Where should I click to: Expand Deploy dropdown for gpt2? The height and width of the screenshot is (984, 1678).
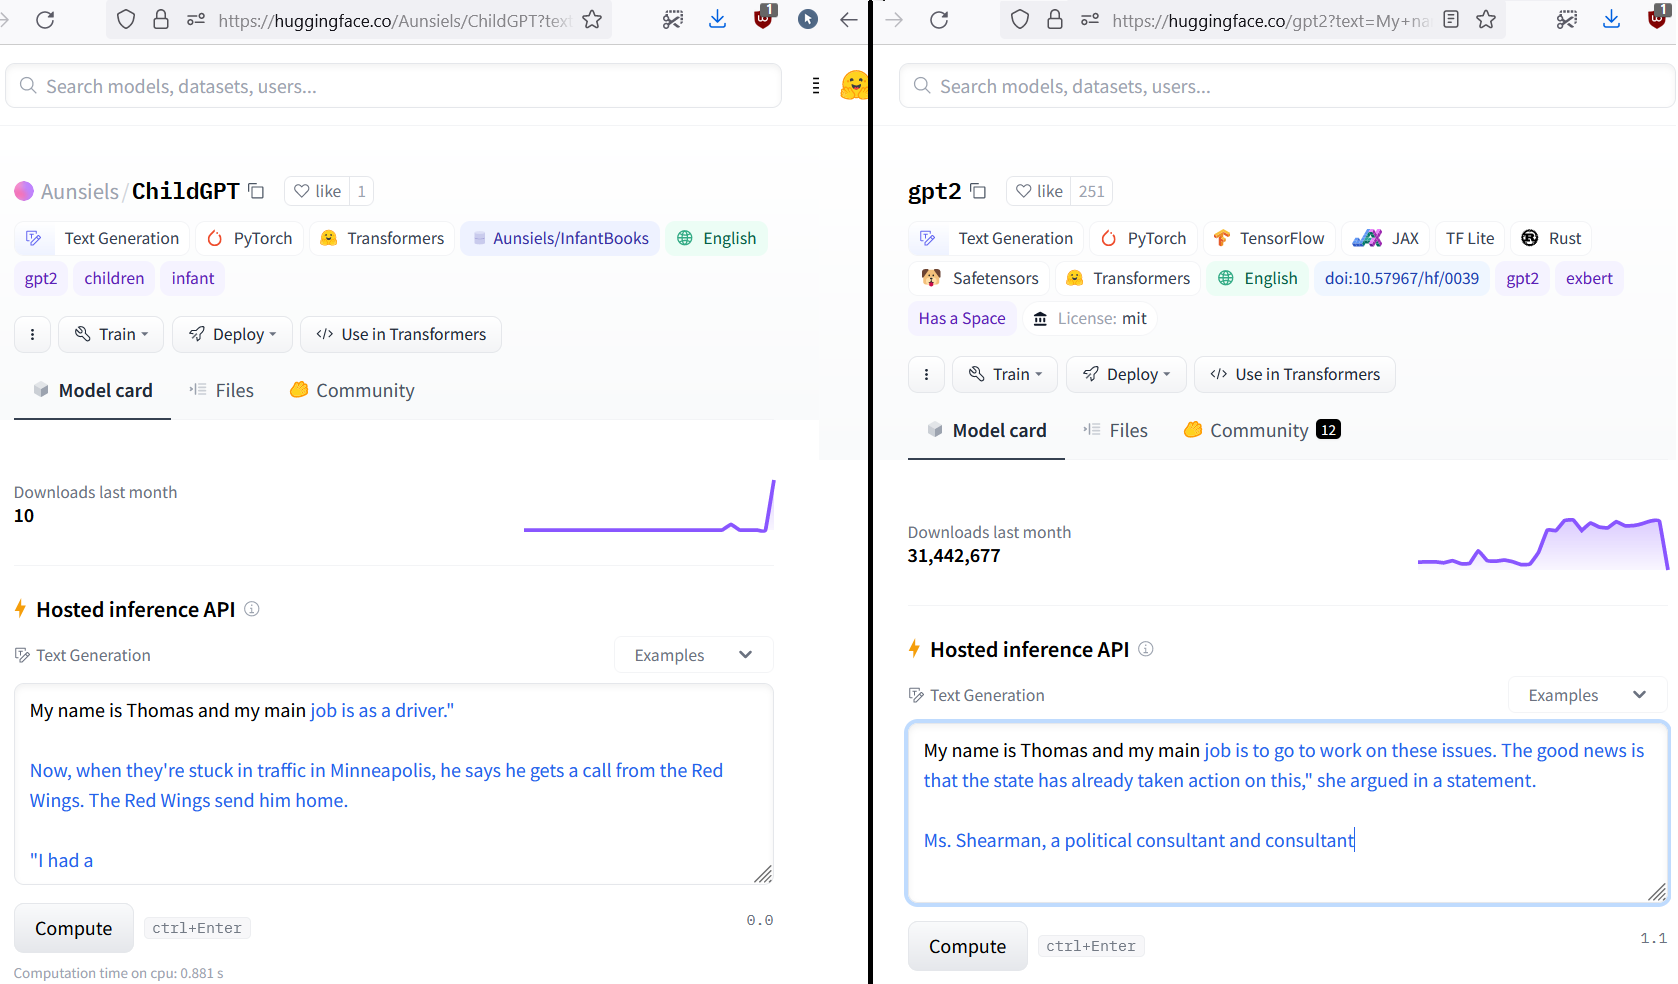[1126, 374]
